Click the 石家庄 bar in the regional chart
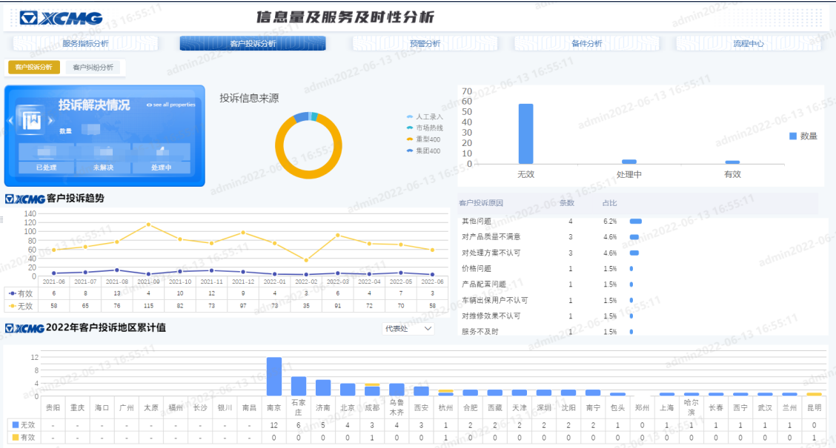Image resolution: width=836 pixels, height=448 pixels. [x=299, y=386]
